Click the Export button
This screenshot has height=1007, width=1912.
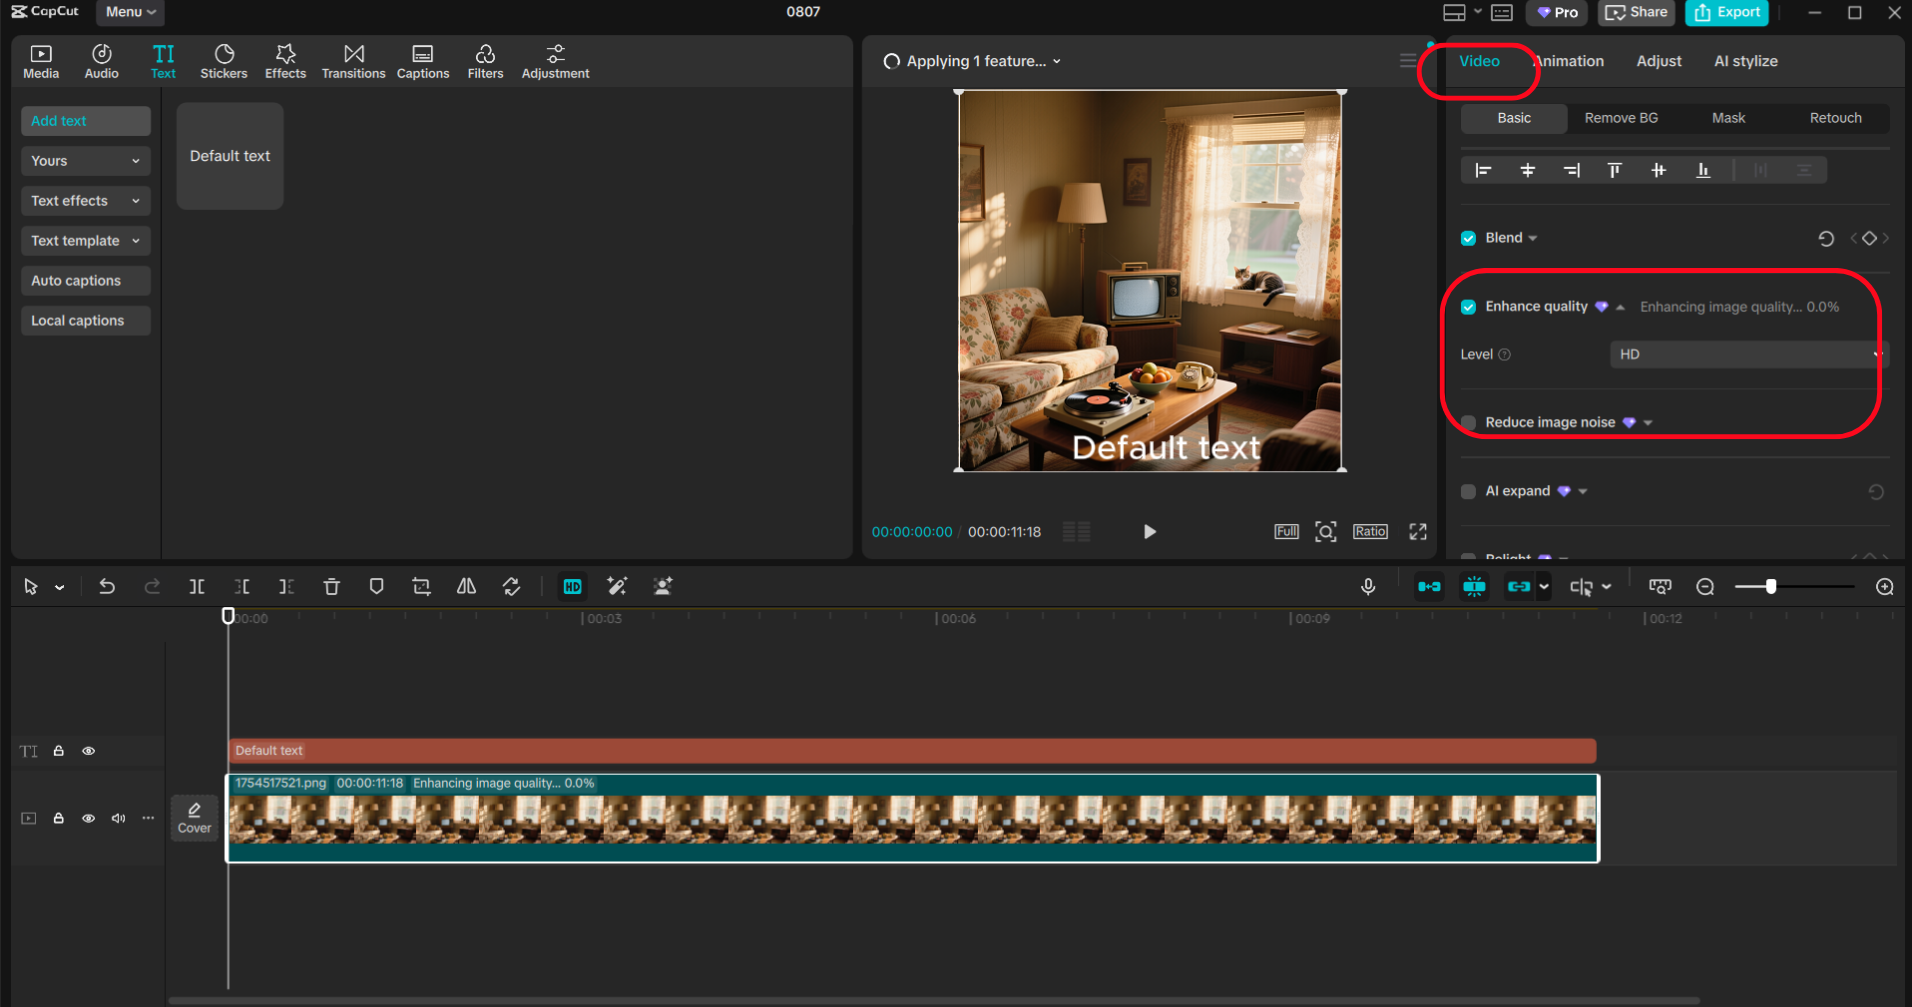tap(1727, 13)
